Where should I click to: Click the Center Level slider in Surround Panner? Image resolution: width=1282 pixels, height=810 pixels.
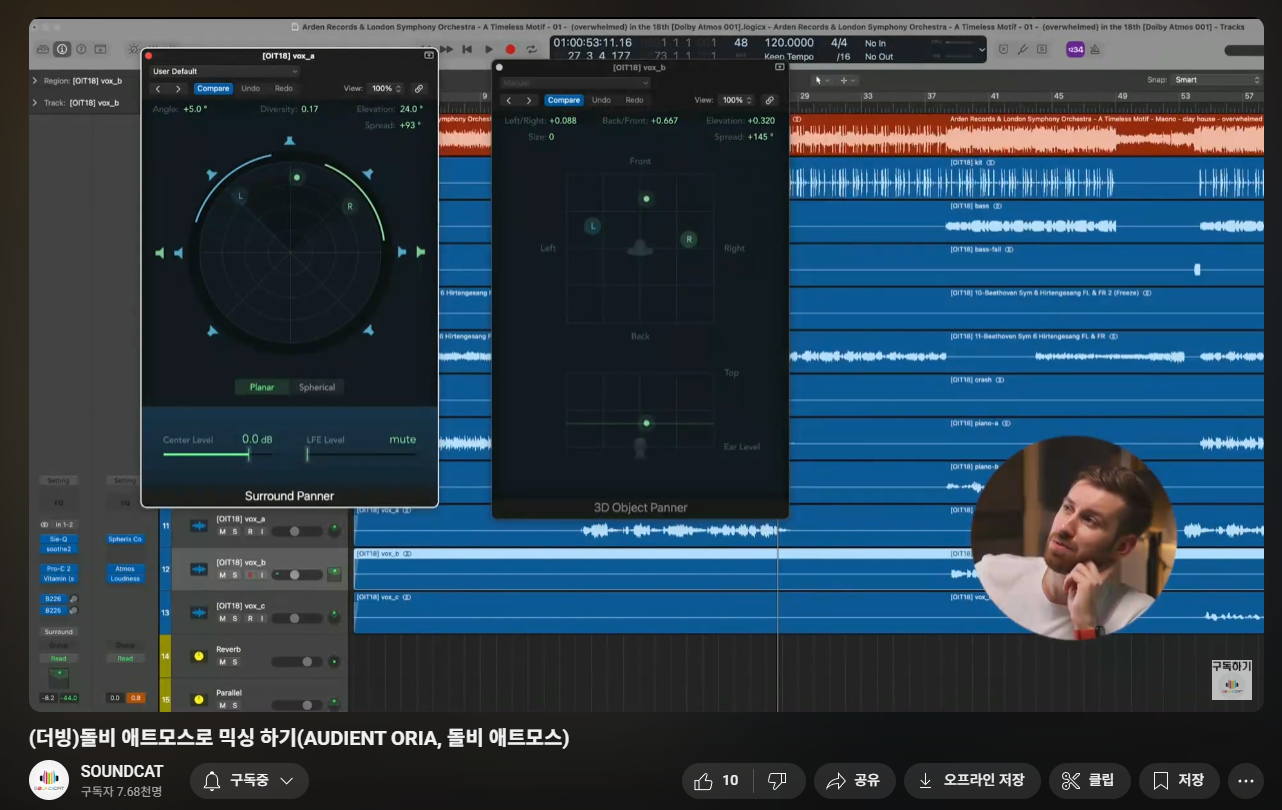218,454
